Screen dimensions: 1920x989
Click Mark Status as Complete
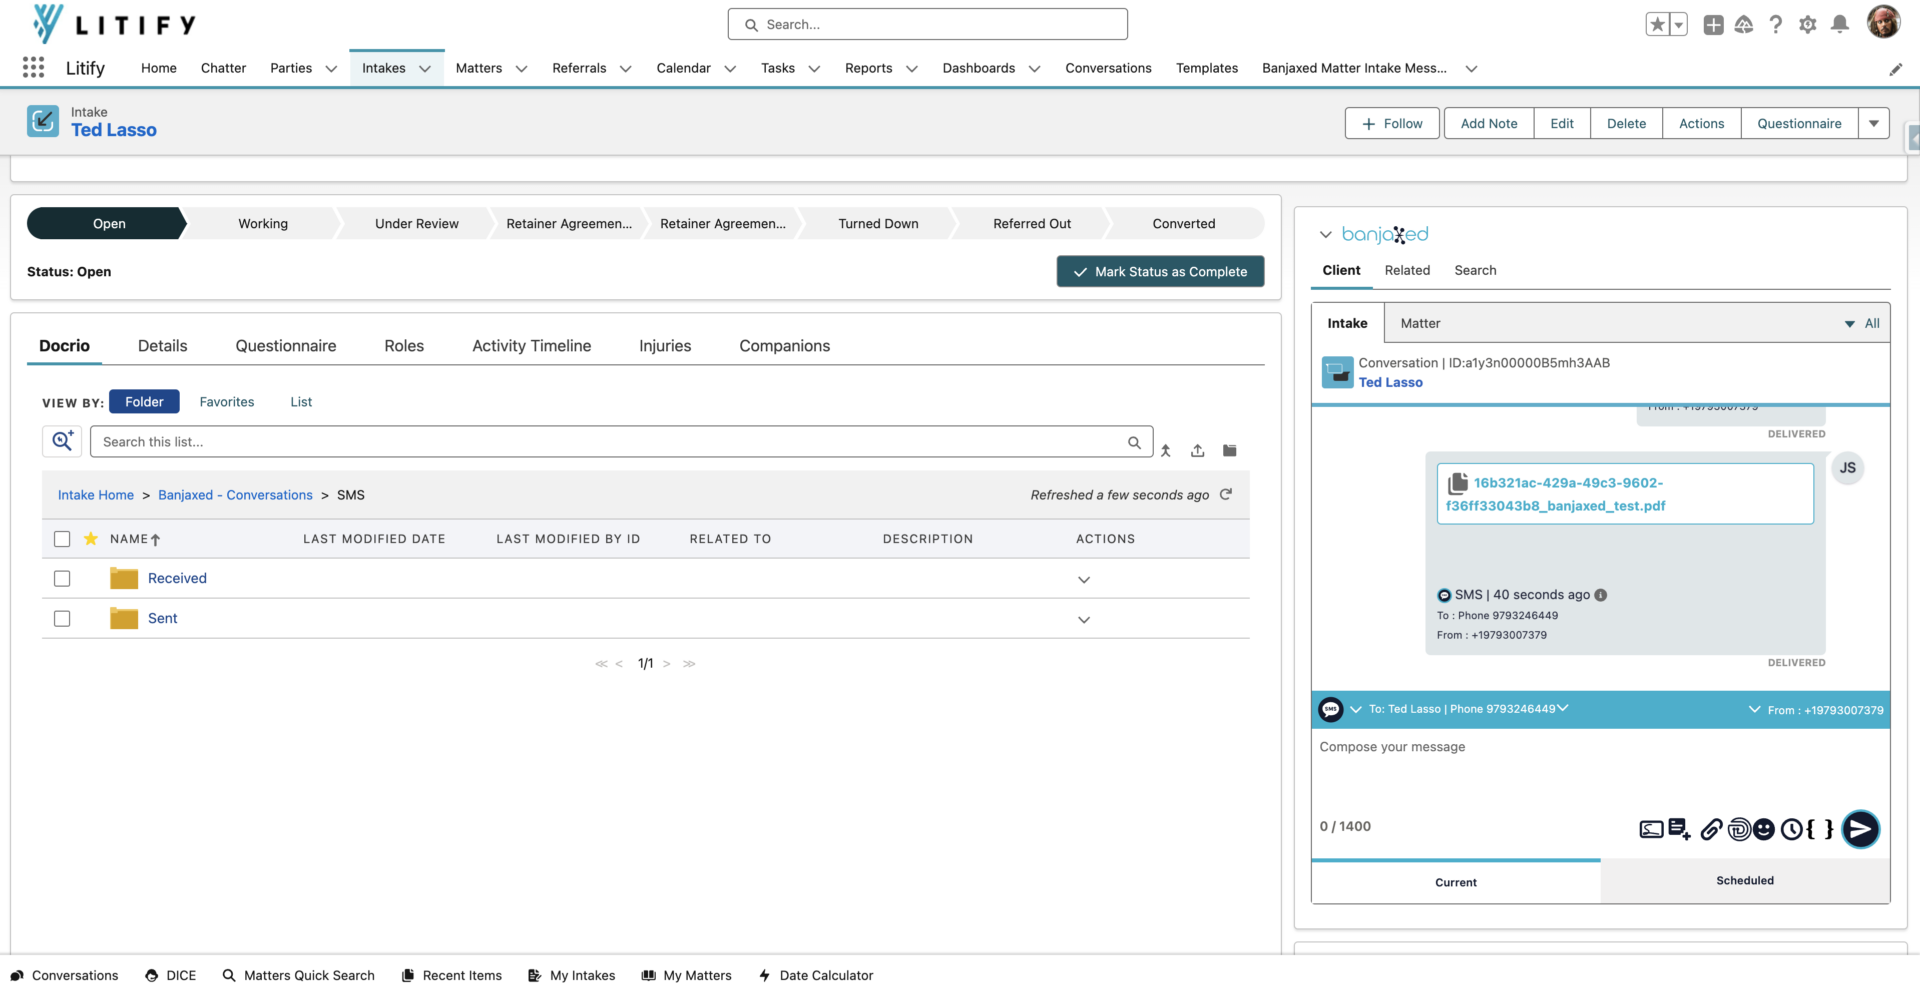coord(1160,271)
